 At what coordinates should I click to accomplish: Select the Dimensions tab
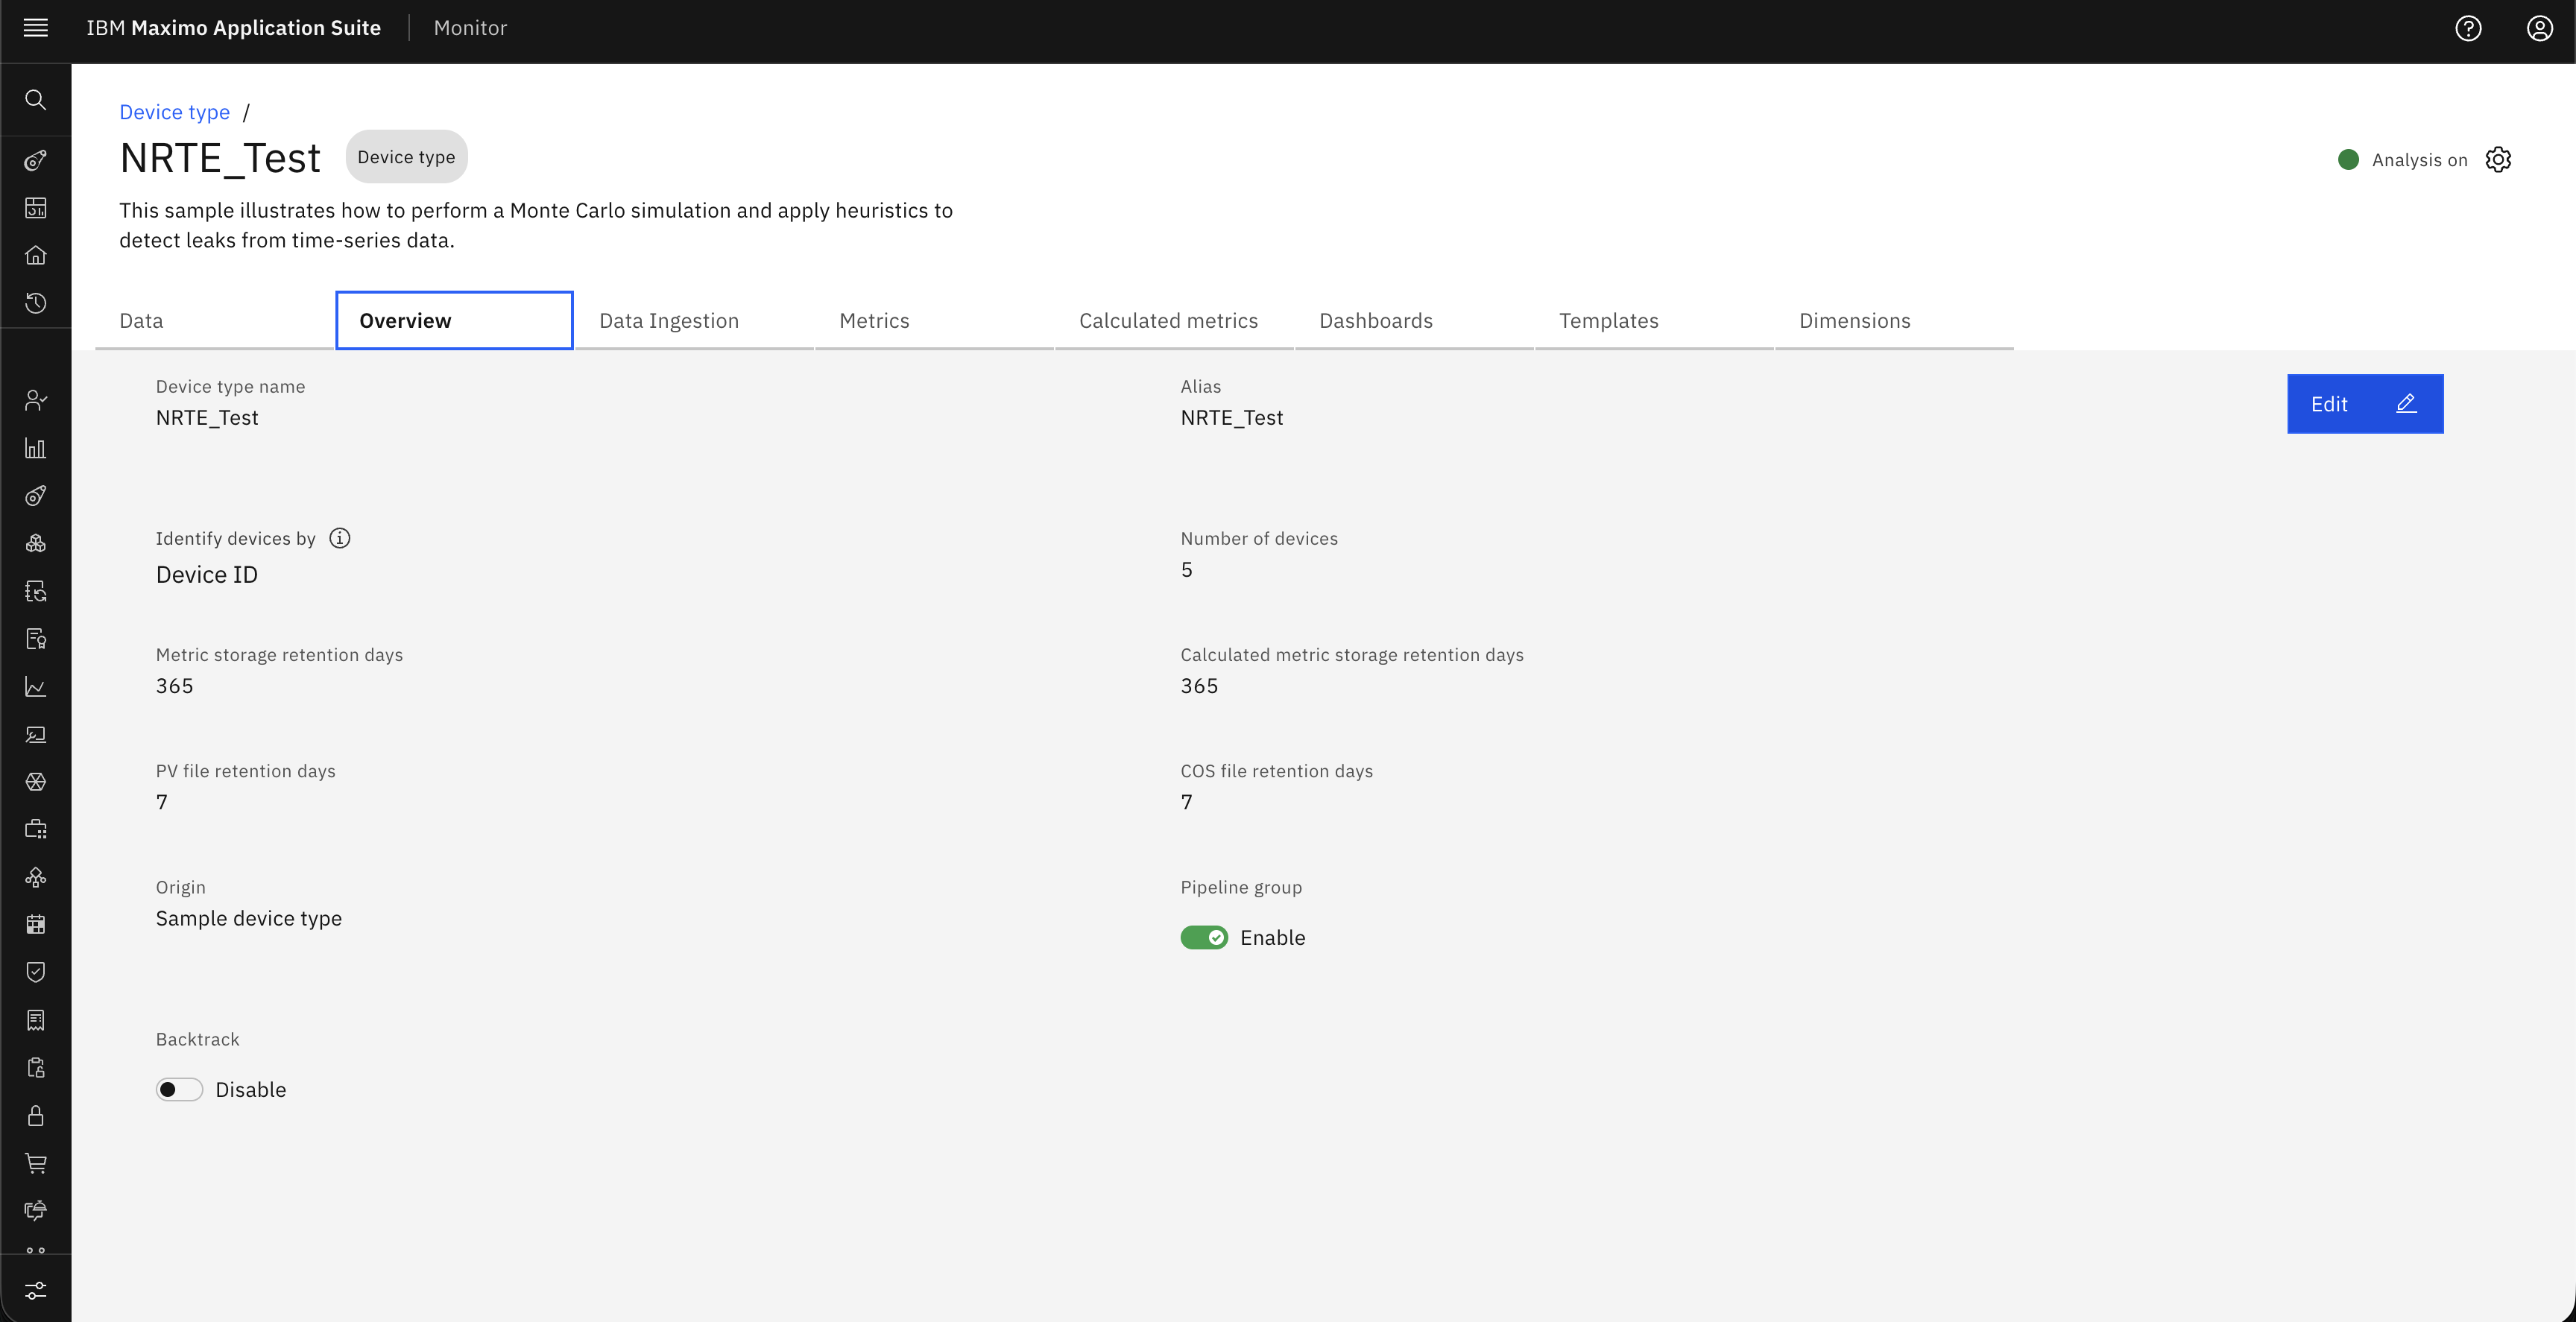(x=1894, y=321)
